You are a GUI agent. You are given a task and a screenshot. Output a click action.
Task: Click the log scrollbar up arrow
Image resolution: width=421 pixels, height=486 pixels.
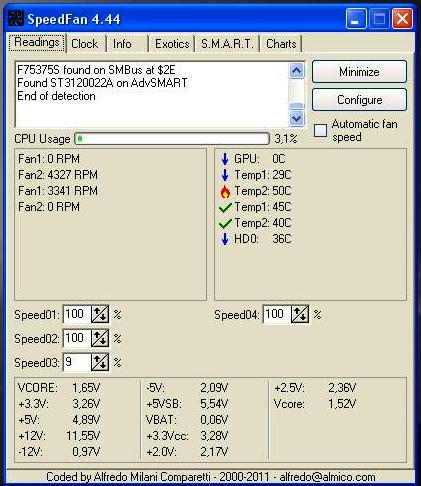pos(297,71)
